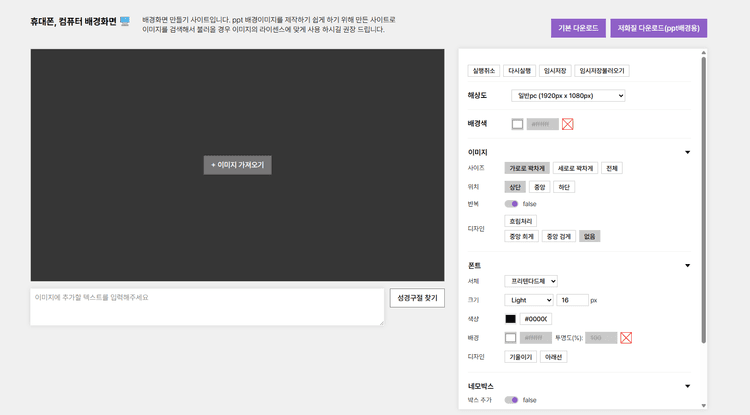
Task: Click the settings panel vertical scrollbar
Action: pyautogui.click(x=704, y=200)
